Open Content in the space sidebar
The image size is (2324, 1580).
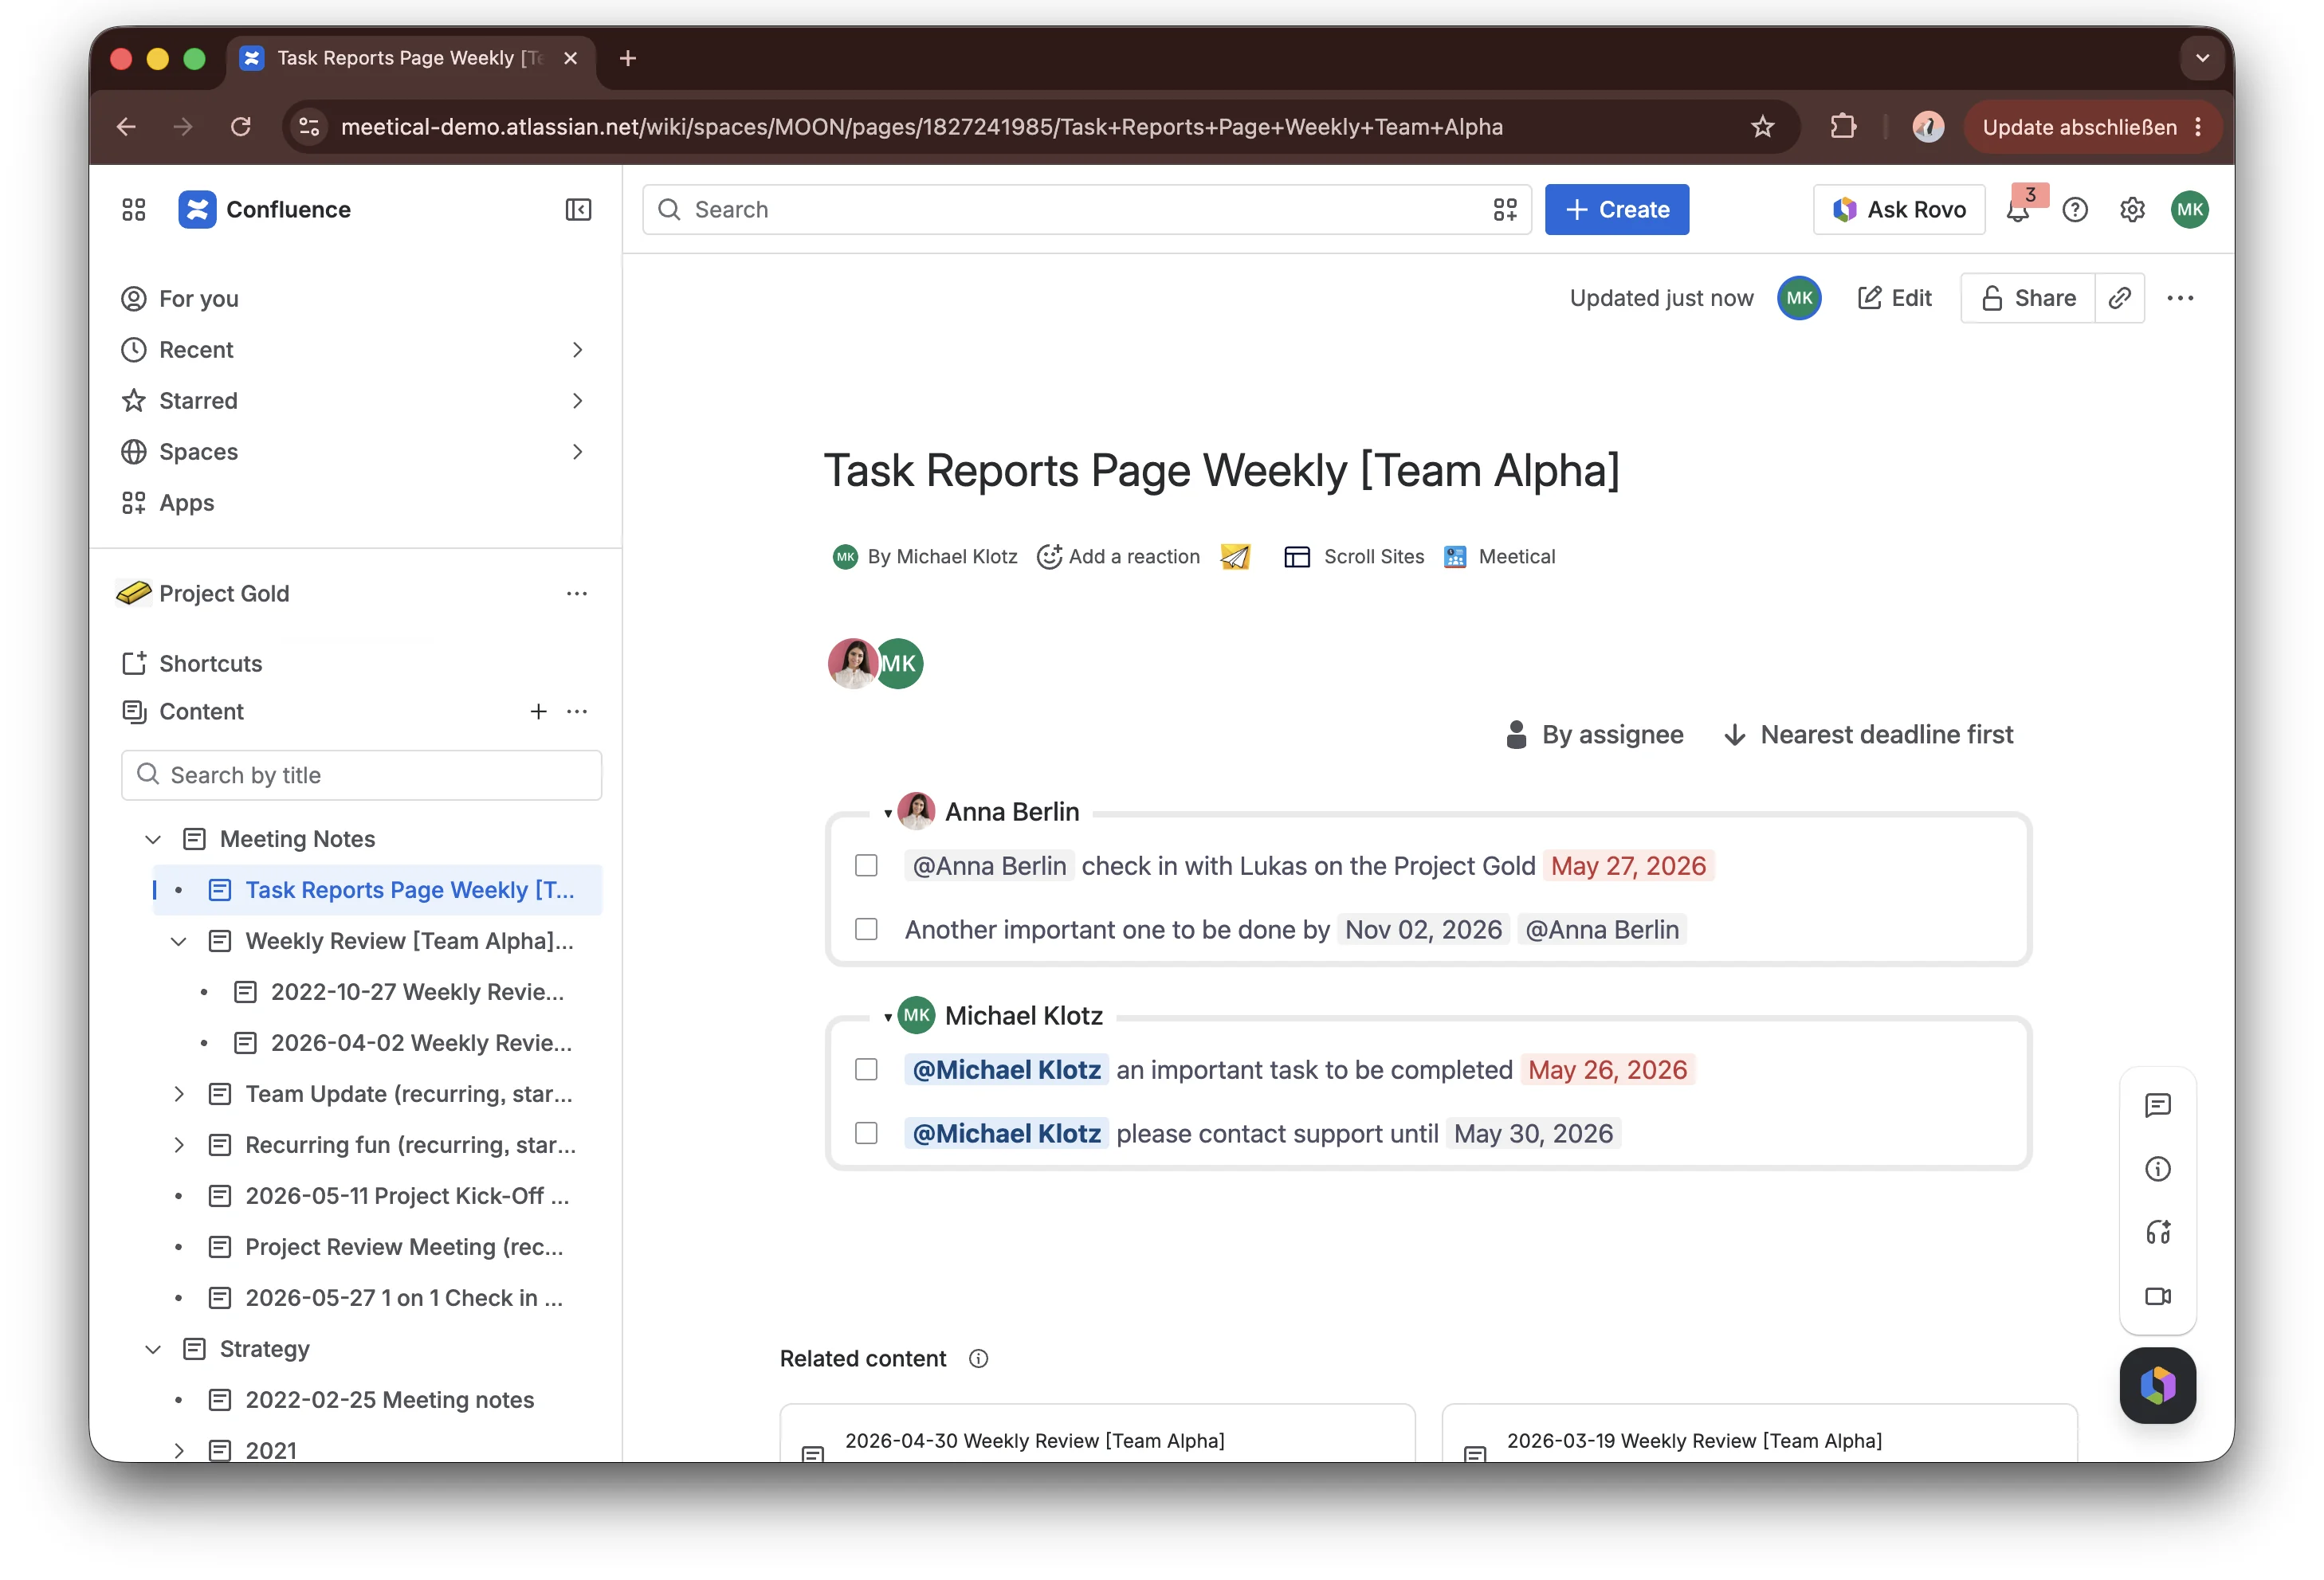click(201, 711)
